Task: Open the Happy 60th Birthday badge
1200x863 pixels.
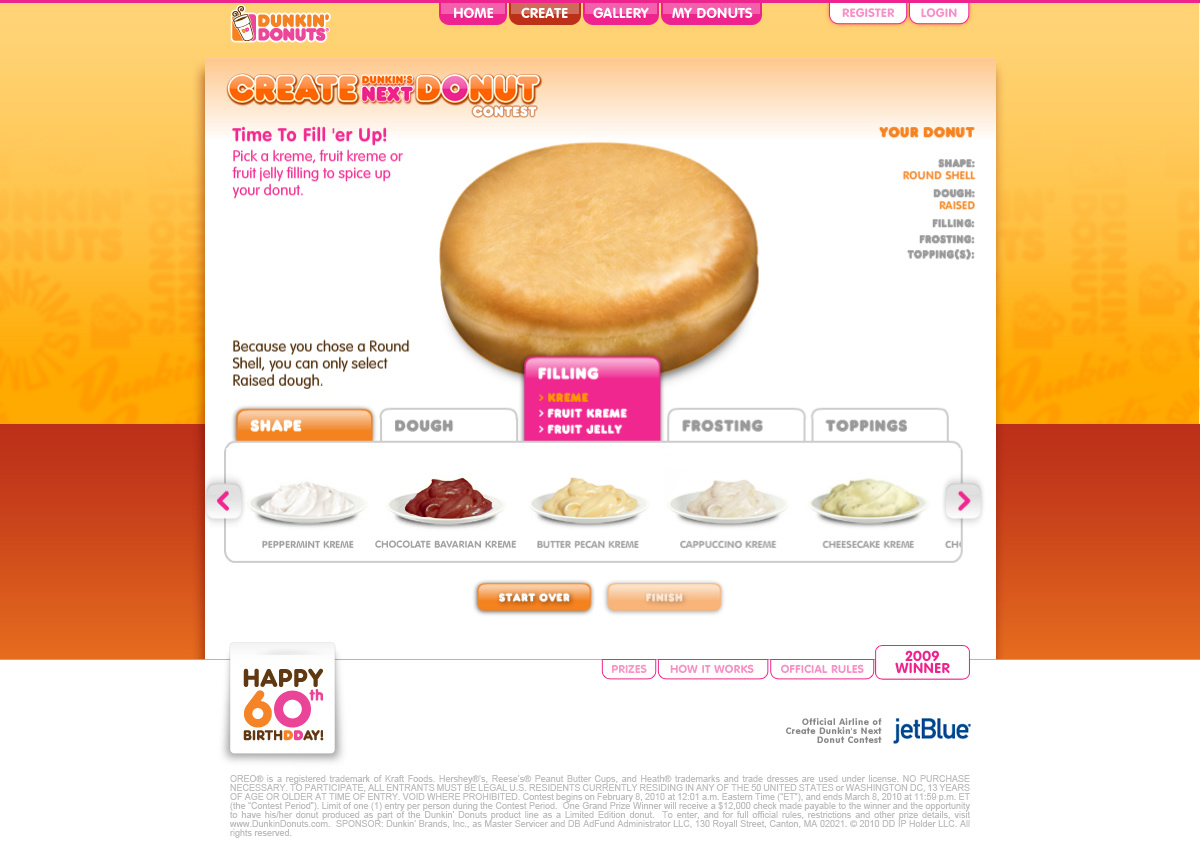Action: click(283, 699)
